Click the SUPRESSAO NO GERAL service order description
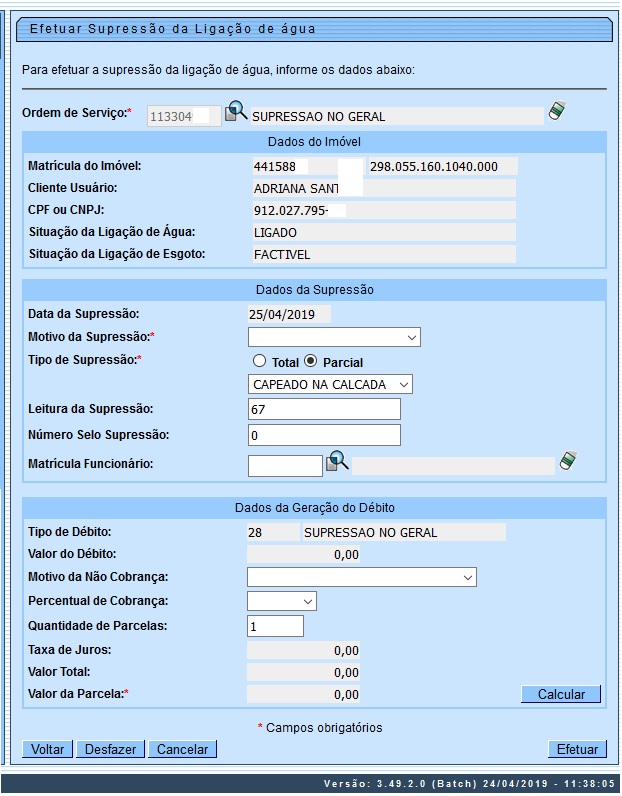The image size is (622, 796). point(398,116)
